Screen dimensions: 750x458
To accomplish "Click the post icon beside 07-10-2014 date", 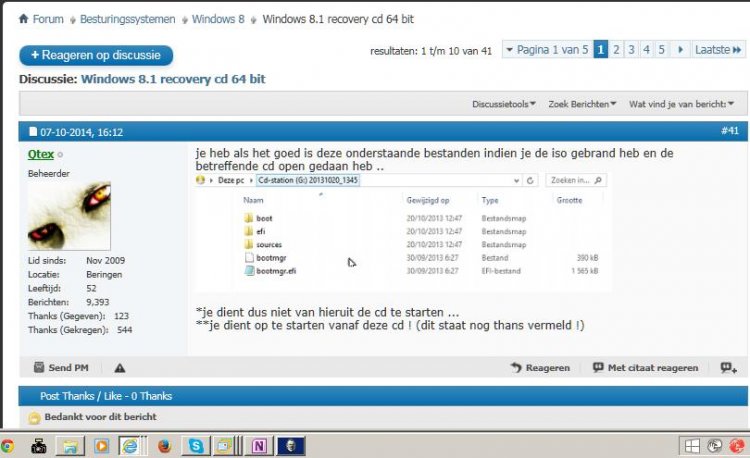I will tap(33, 131).
